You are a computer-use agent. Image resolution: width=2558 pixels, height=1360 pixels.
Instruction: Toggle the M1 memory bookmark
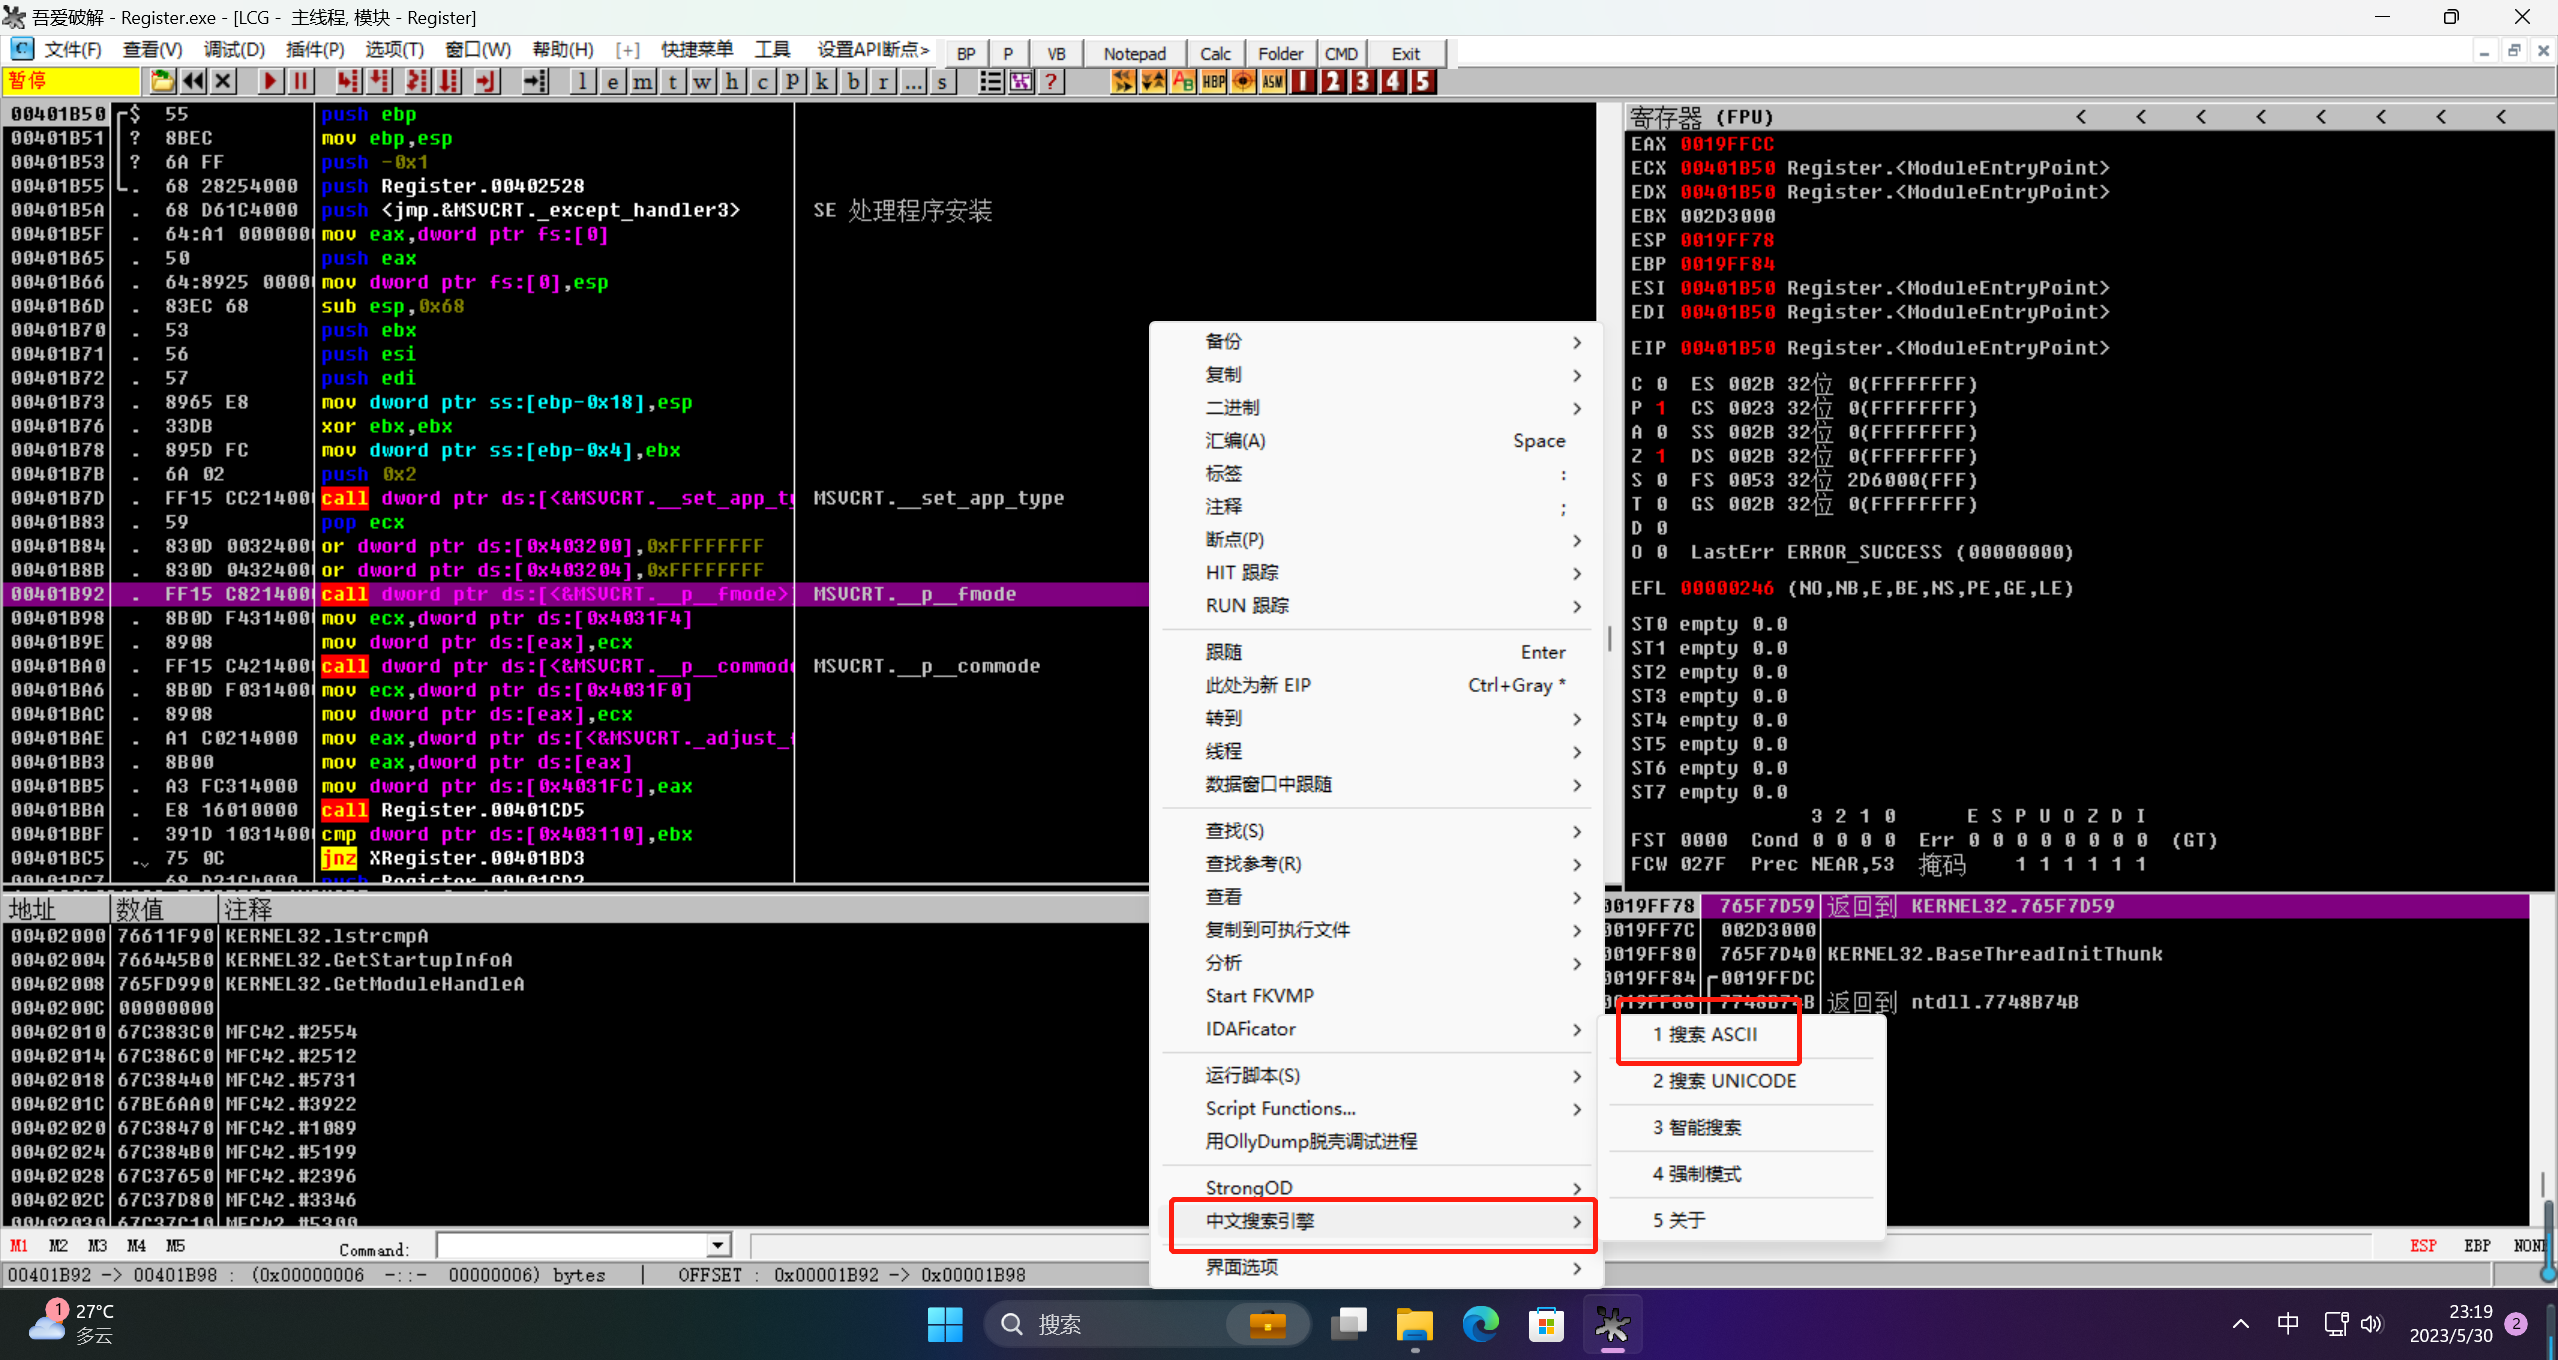click(19, 1246)
